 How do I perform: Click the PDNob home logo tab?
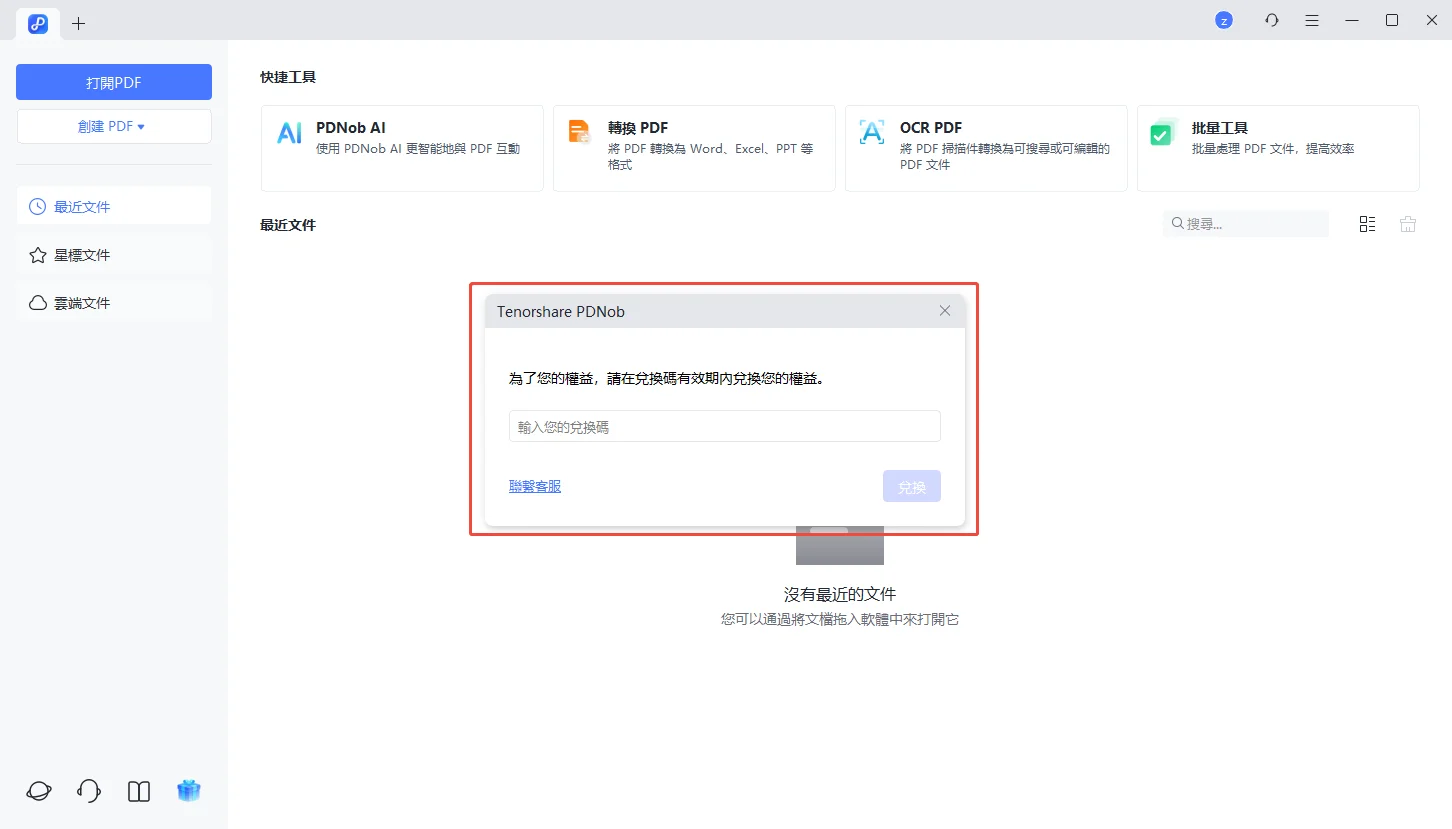click(x=38, y=23)
